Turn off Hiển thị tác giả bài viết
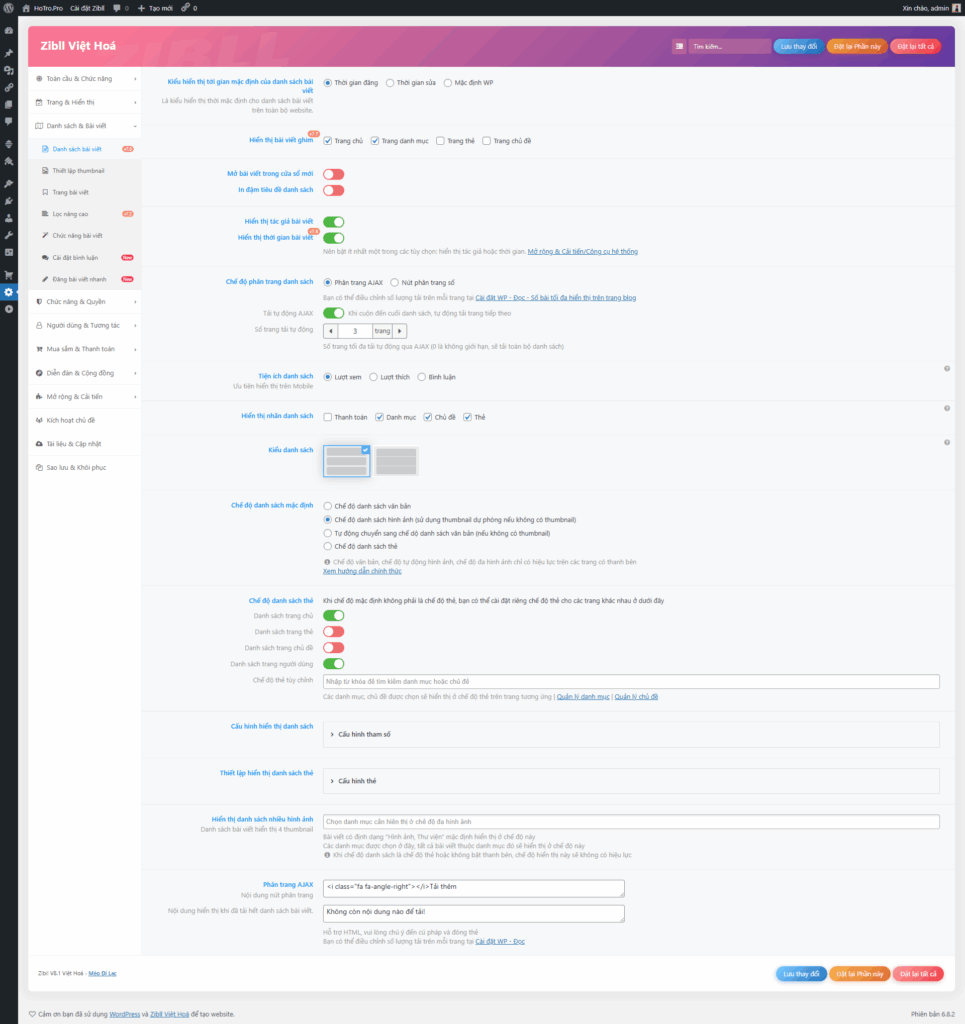The width and height of the screenshot is (965, 1024). coord(334,222)
